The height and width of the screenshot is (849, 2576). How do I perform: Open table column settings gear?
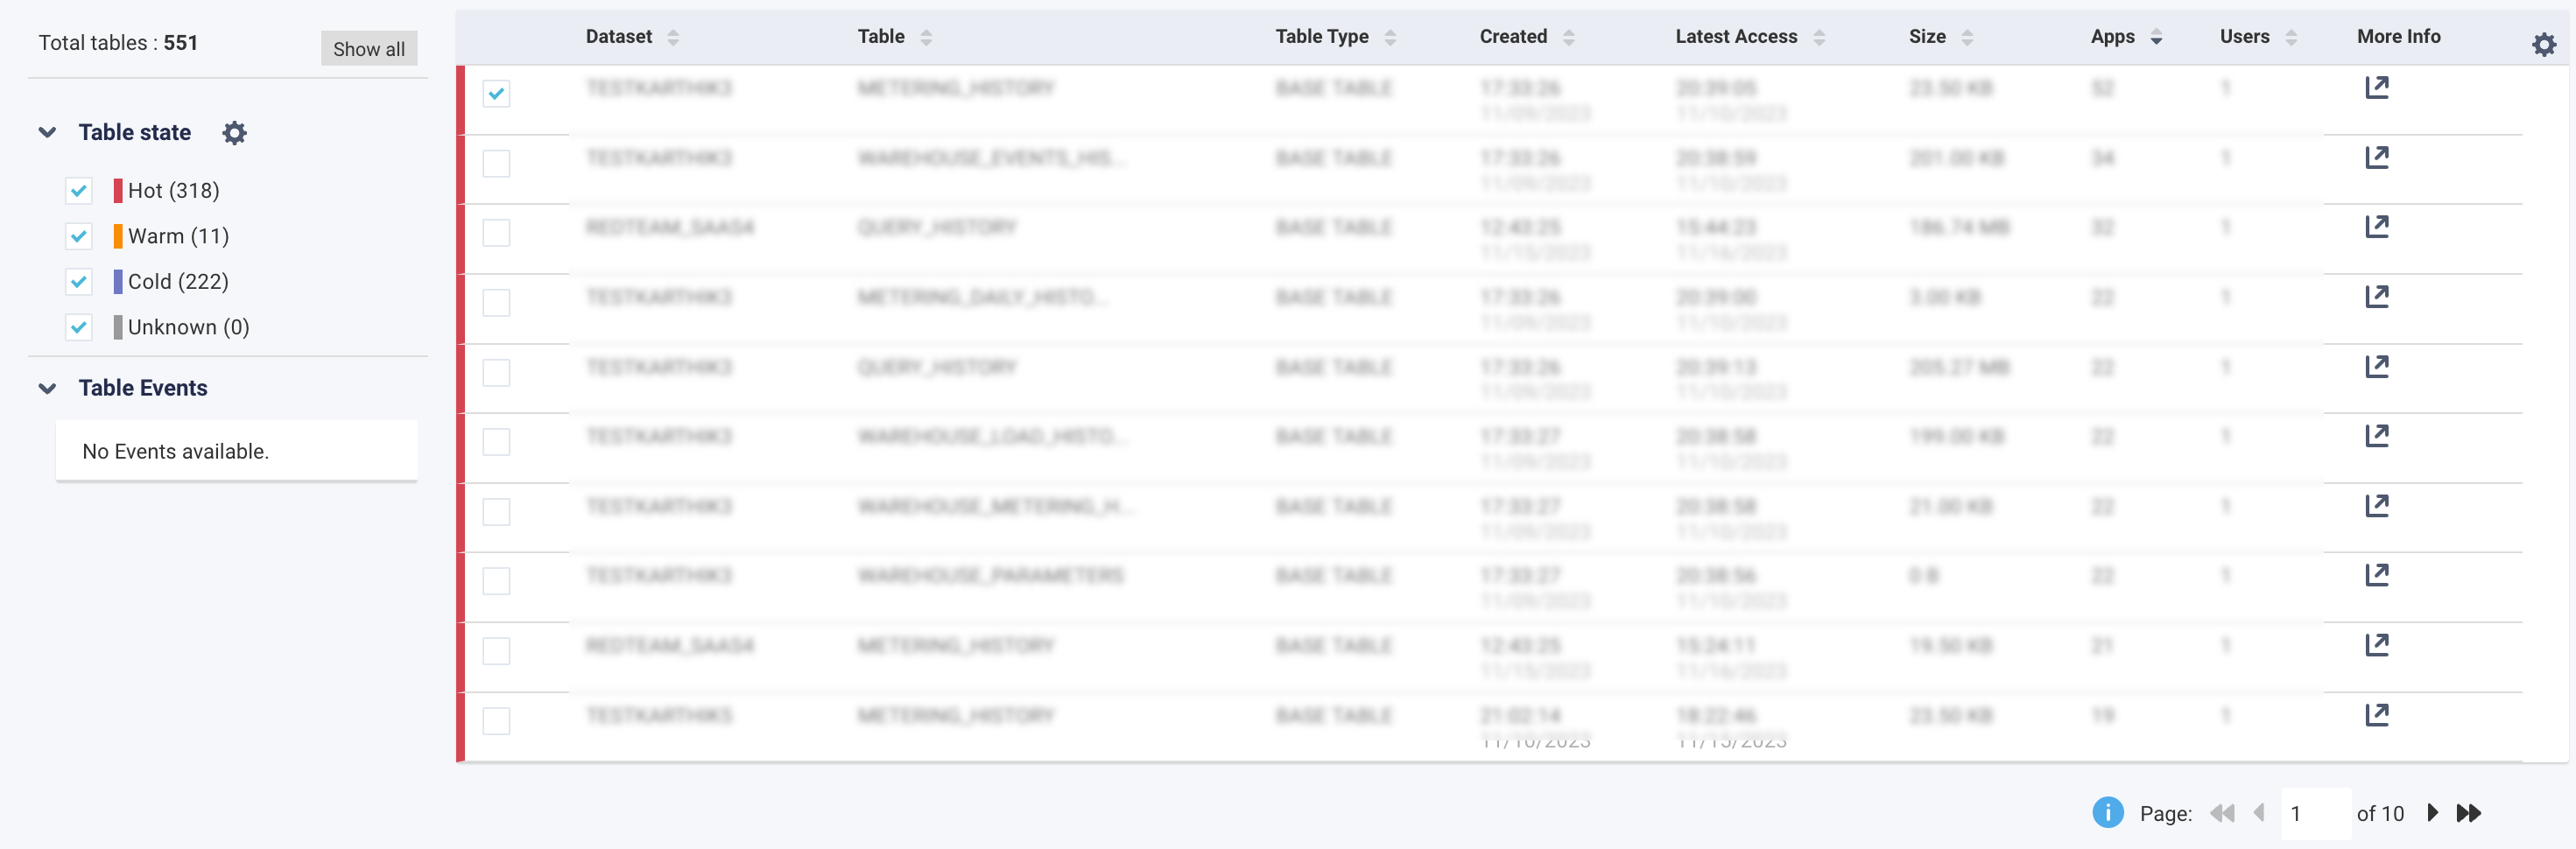tap(2543, 44)
